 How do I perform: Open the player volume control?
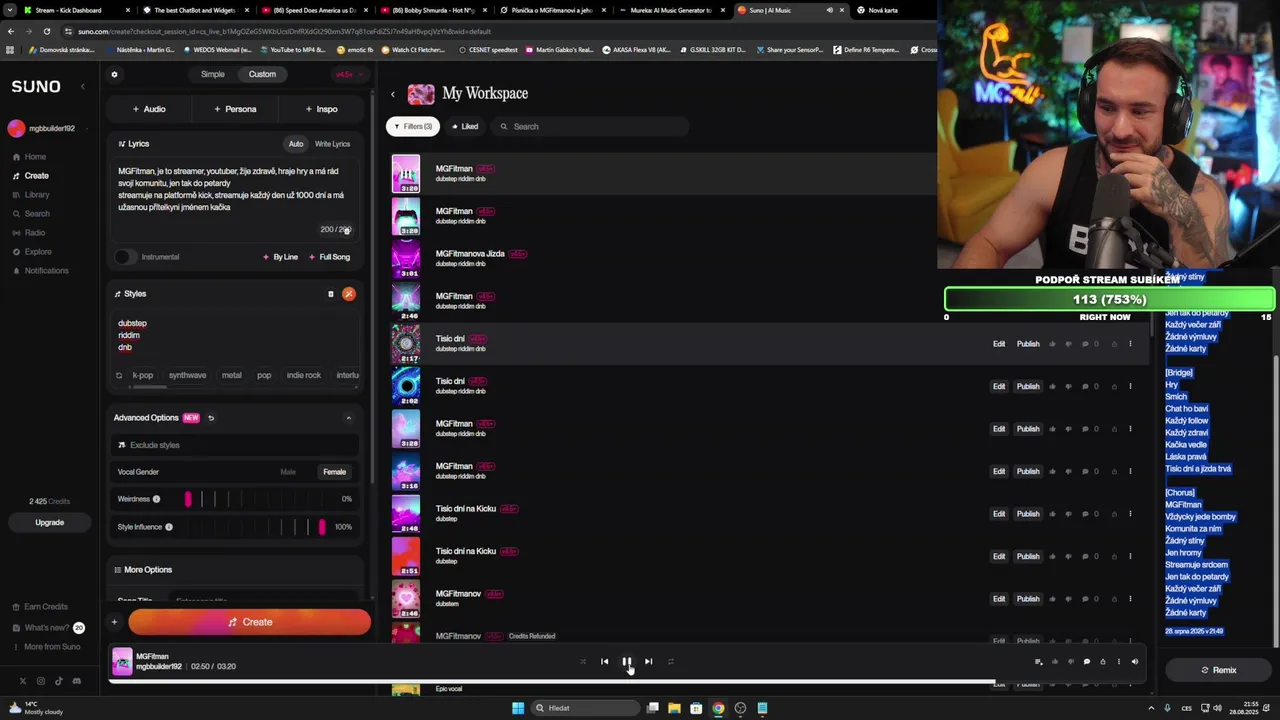(x=1134, y=661)
